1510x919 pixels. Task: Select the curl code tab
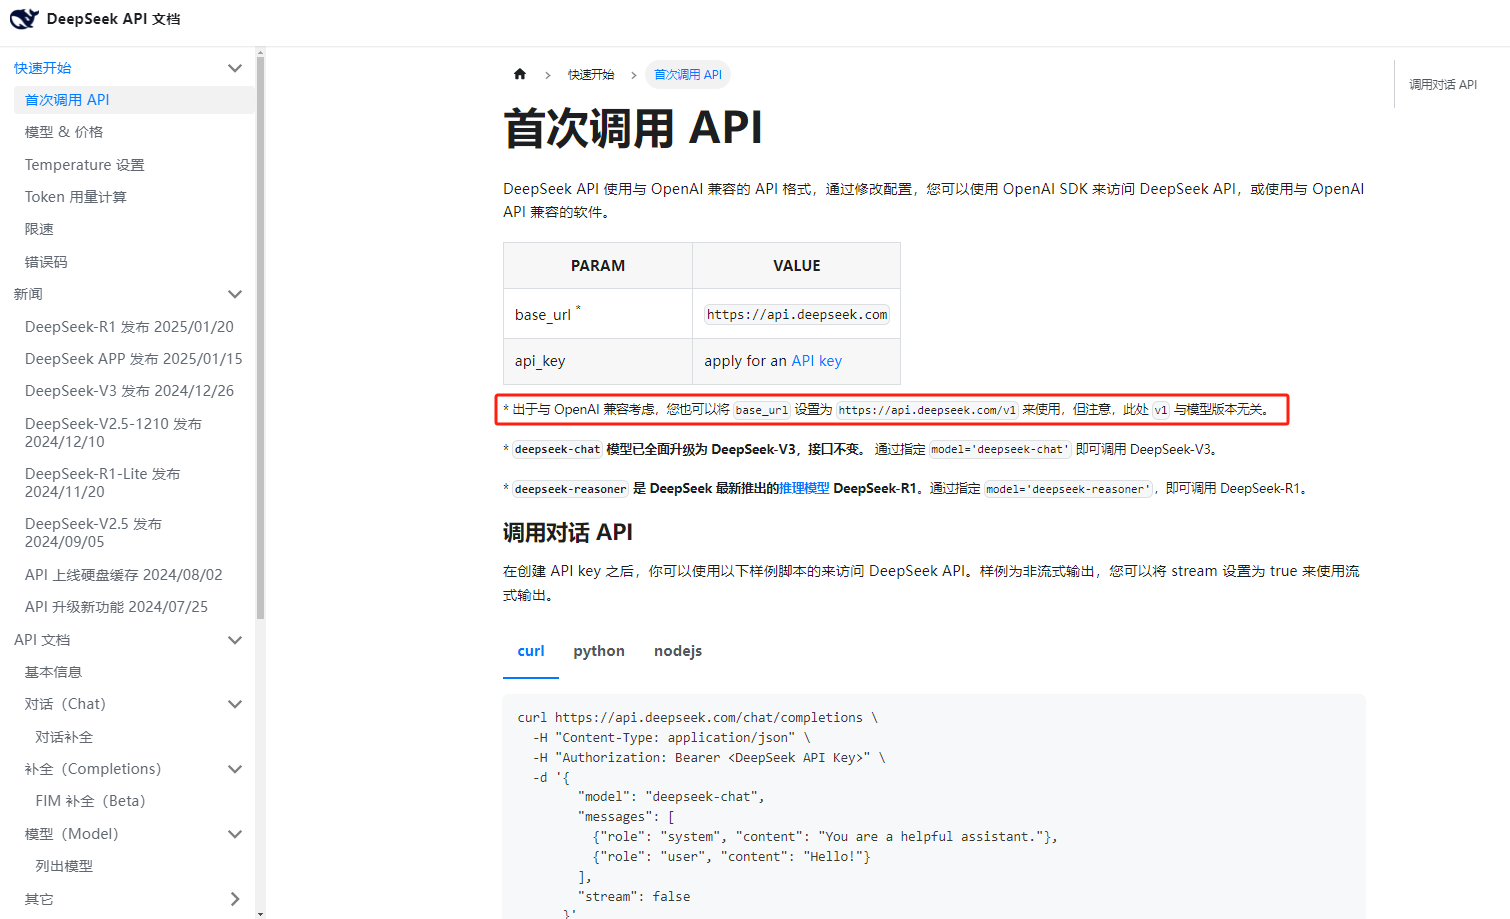(530, 651)
